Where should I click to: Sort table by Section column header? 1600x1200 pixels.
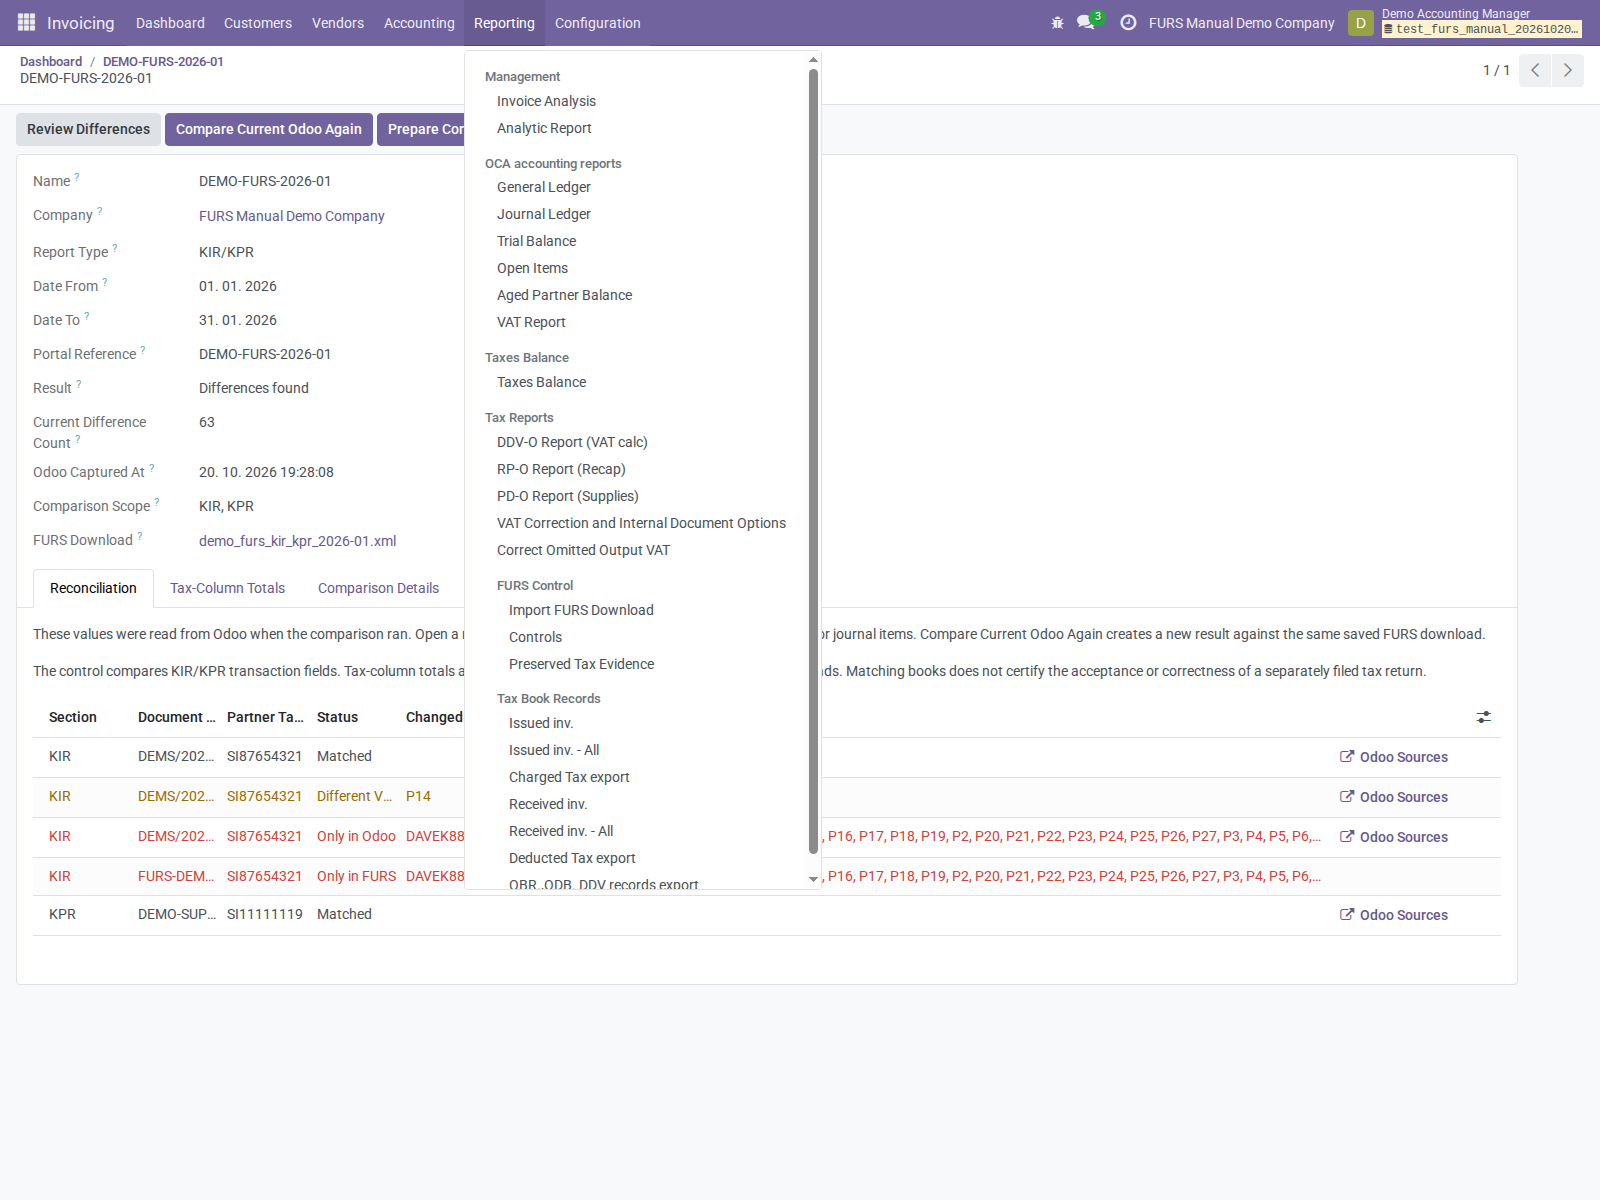click(73, 717)
